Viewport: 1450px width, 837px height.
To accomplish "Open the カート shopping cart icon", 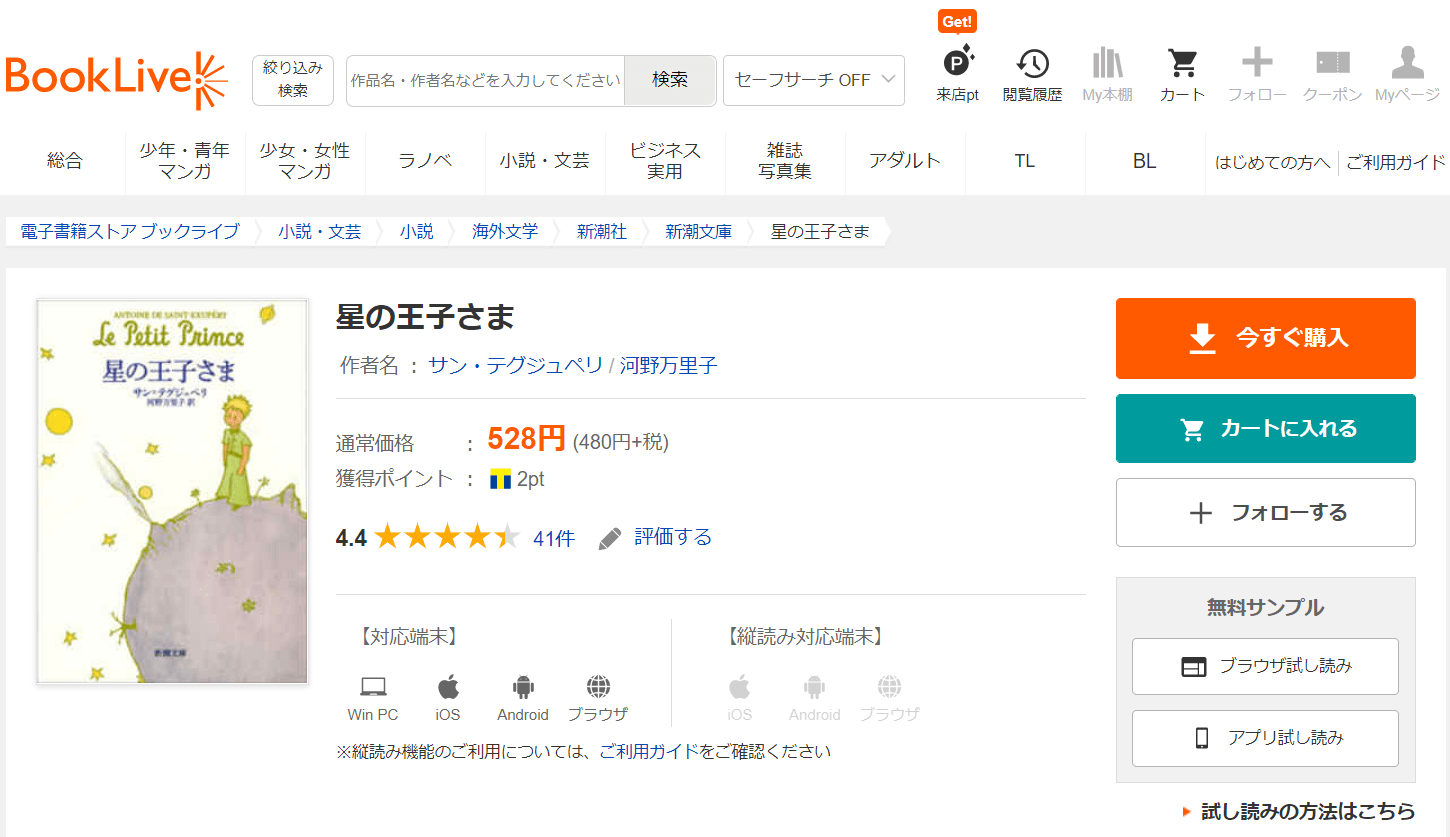I will 1182,65.
